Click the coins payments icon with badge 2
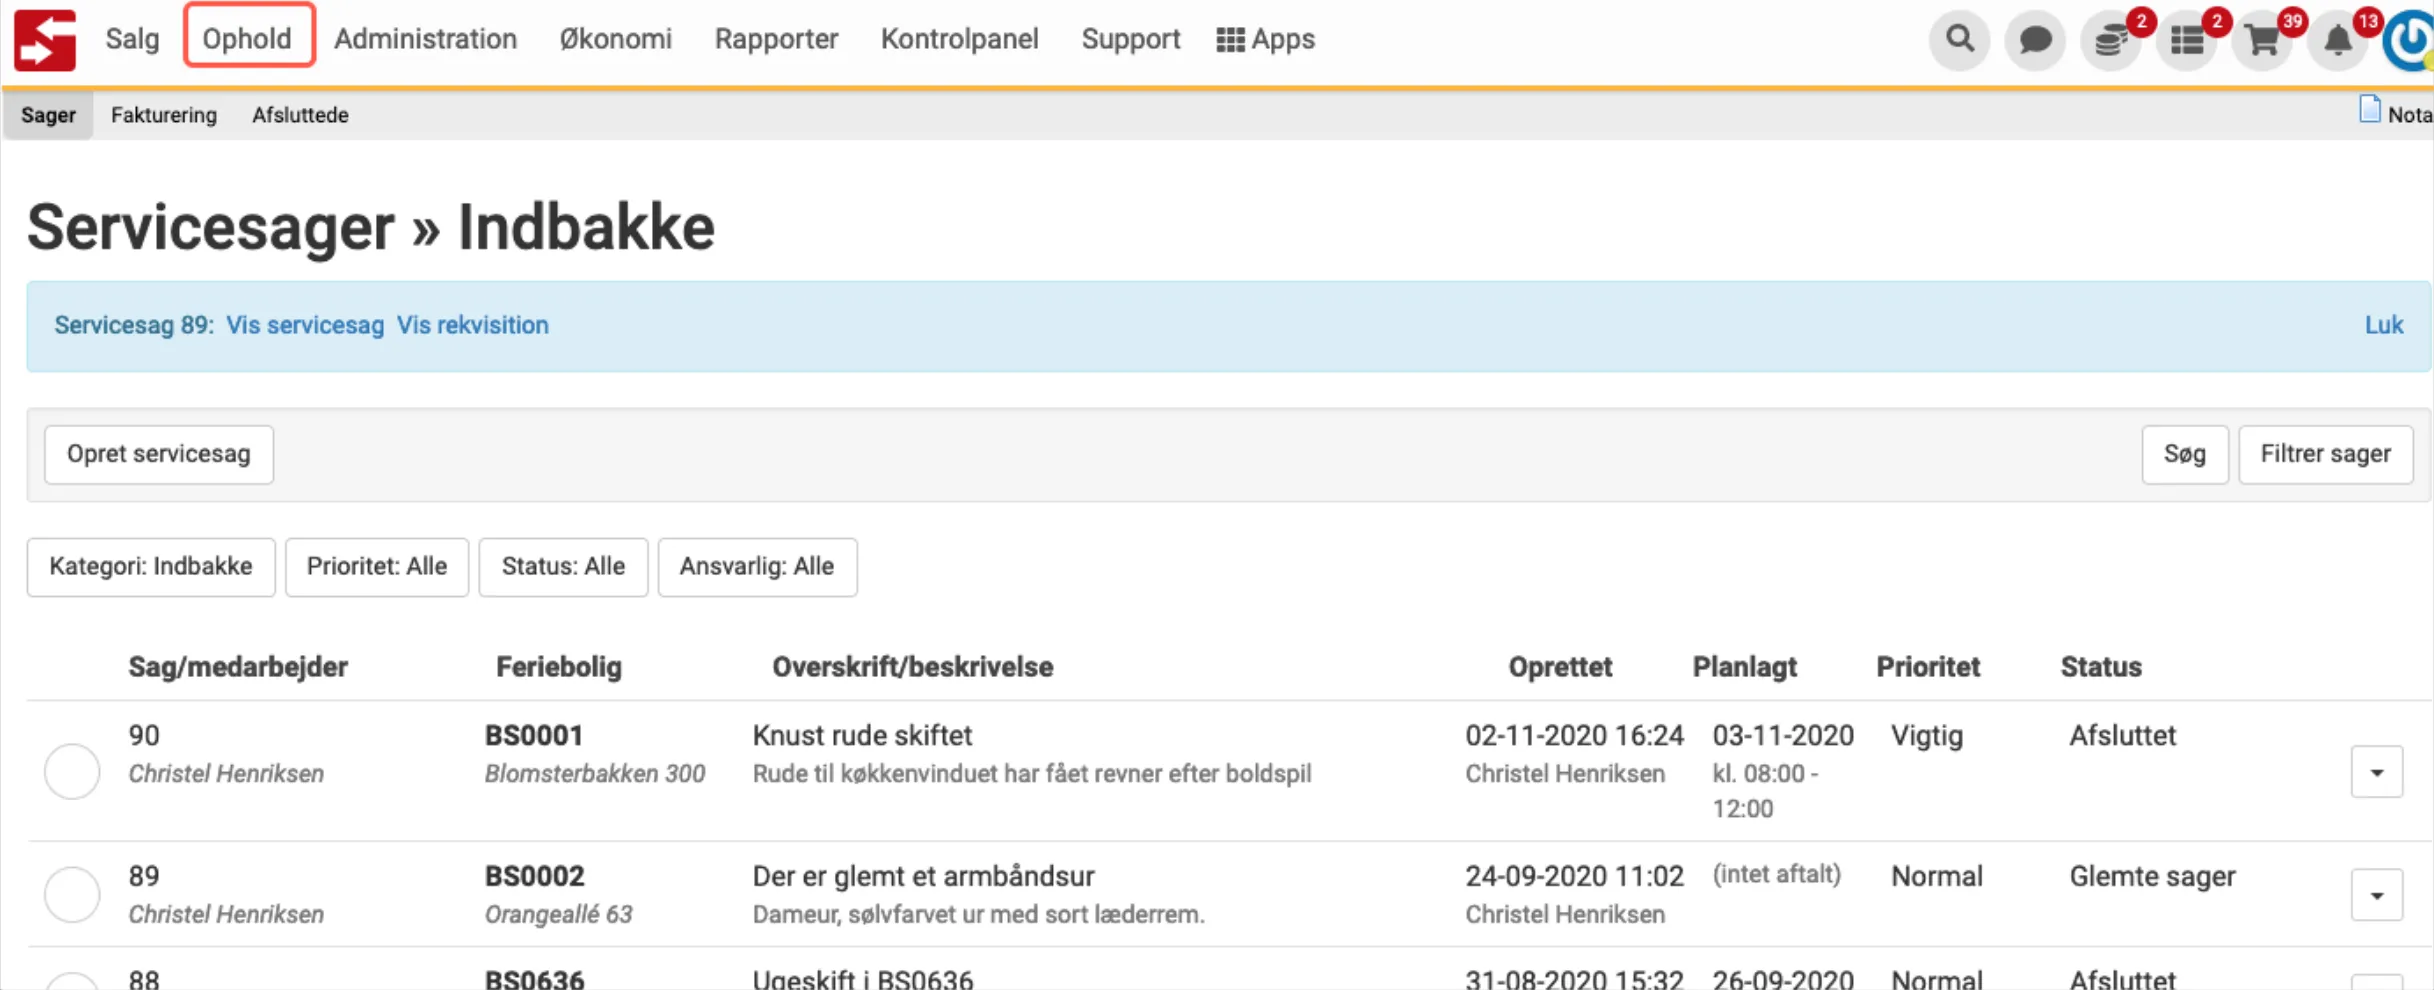2434x990 pixels. [2110, 39]
